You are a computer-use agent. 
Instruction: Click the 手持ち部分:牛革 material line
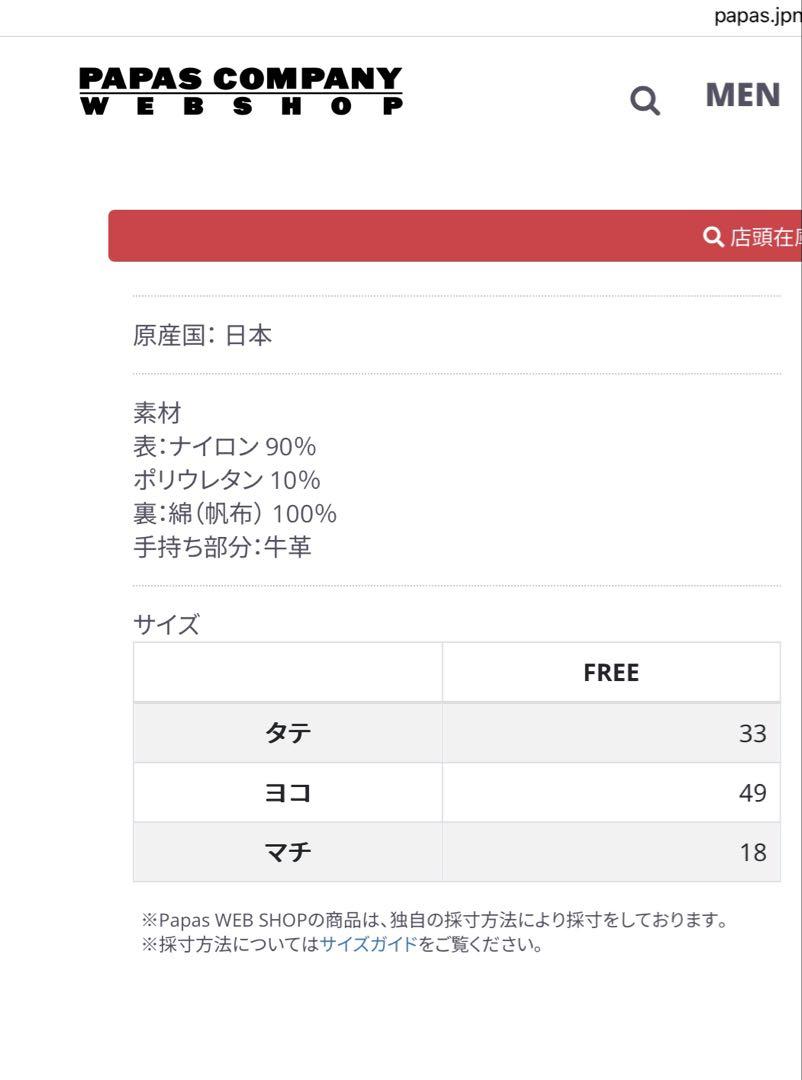[x=222, y=547]
